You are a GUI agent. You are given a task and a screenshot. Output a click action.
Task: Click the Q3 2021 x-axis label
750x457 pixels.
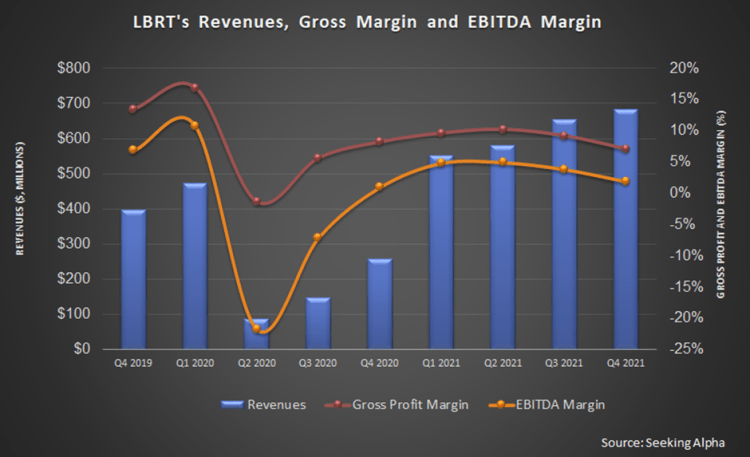564,364
